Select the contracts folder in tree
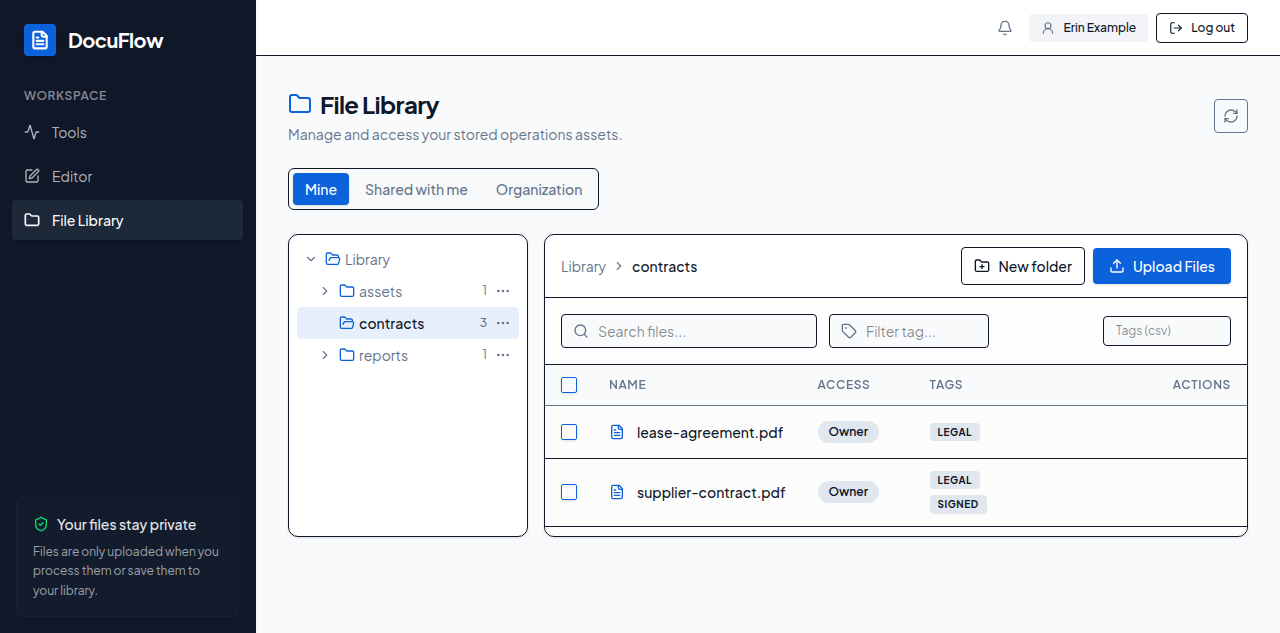The image size is (1280, 633). [408, 323]
